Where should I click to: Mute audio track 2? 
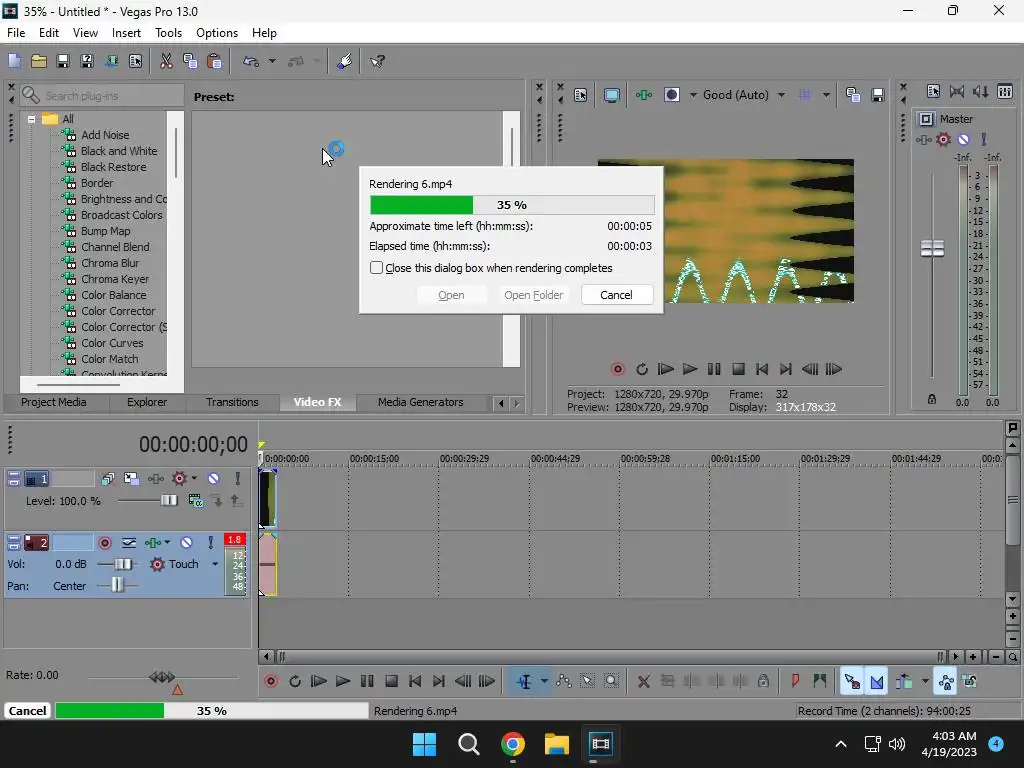tap(187, 543)
